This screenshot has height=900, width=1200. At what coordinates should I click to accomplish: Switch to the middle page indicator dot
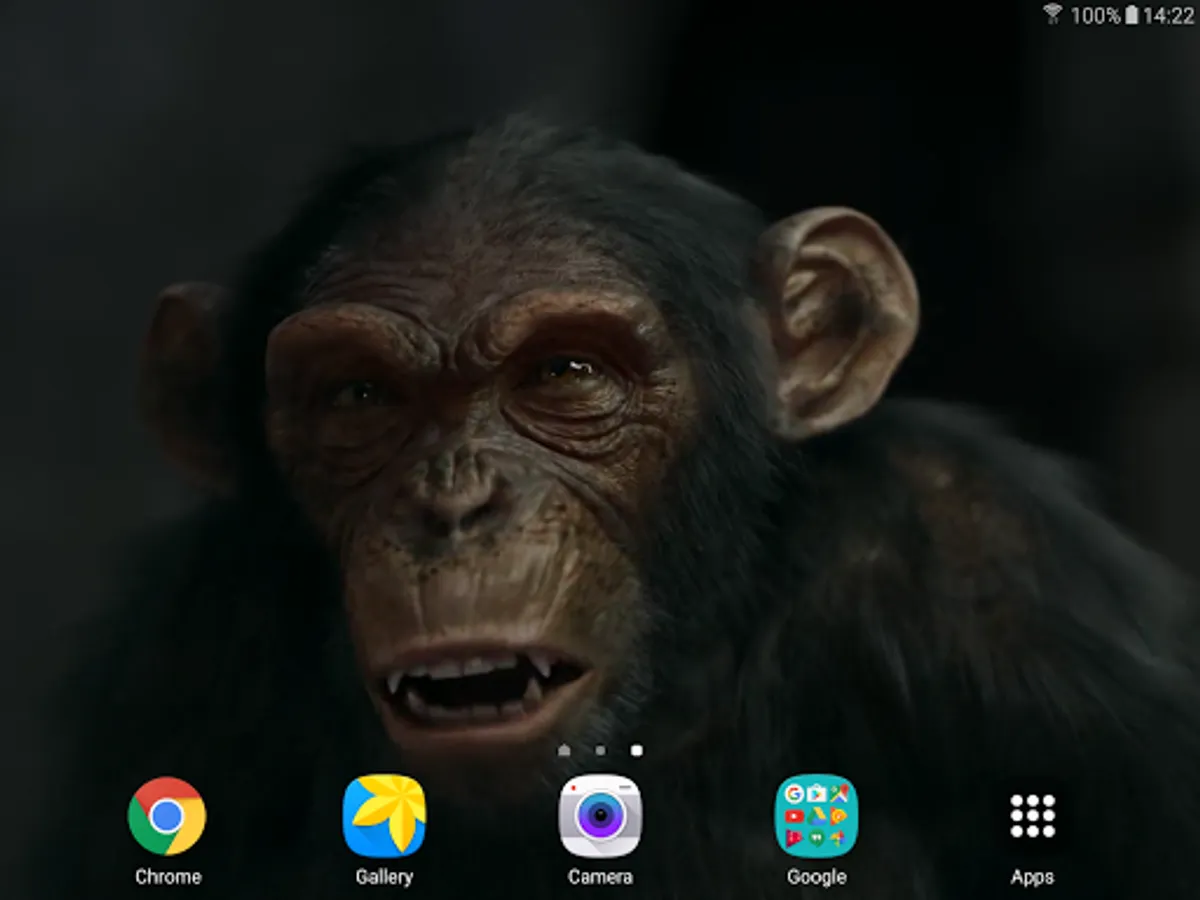pyautogui.click(x=600, y=750)
